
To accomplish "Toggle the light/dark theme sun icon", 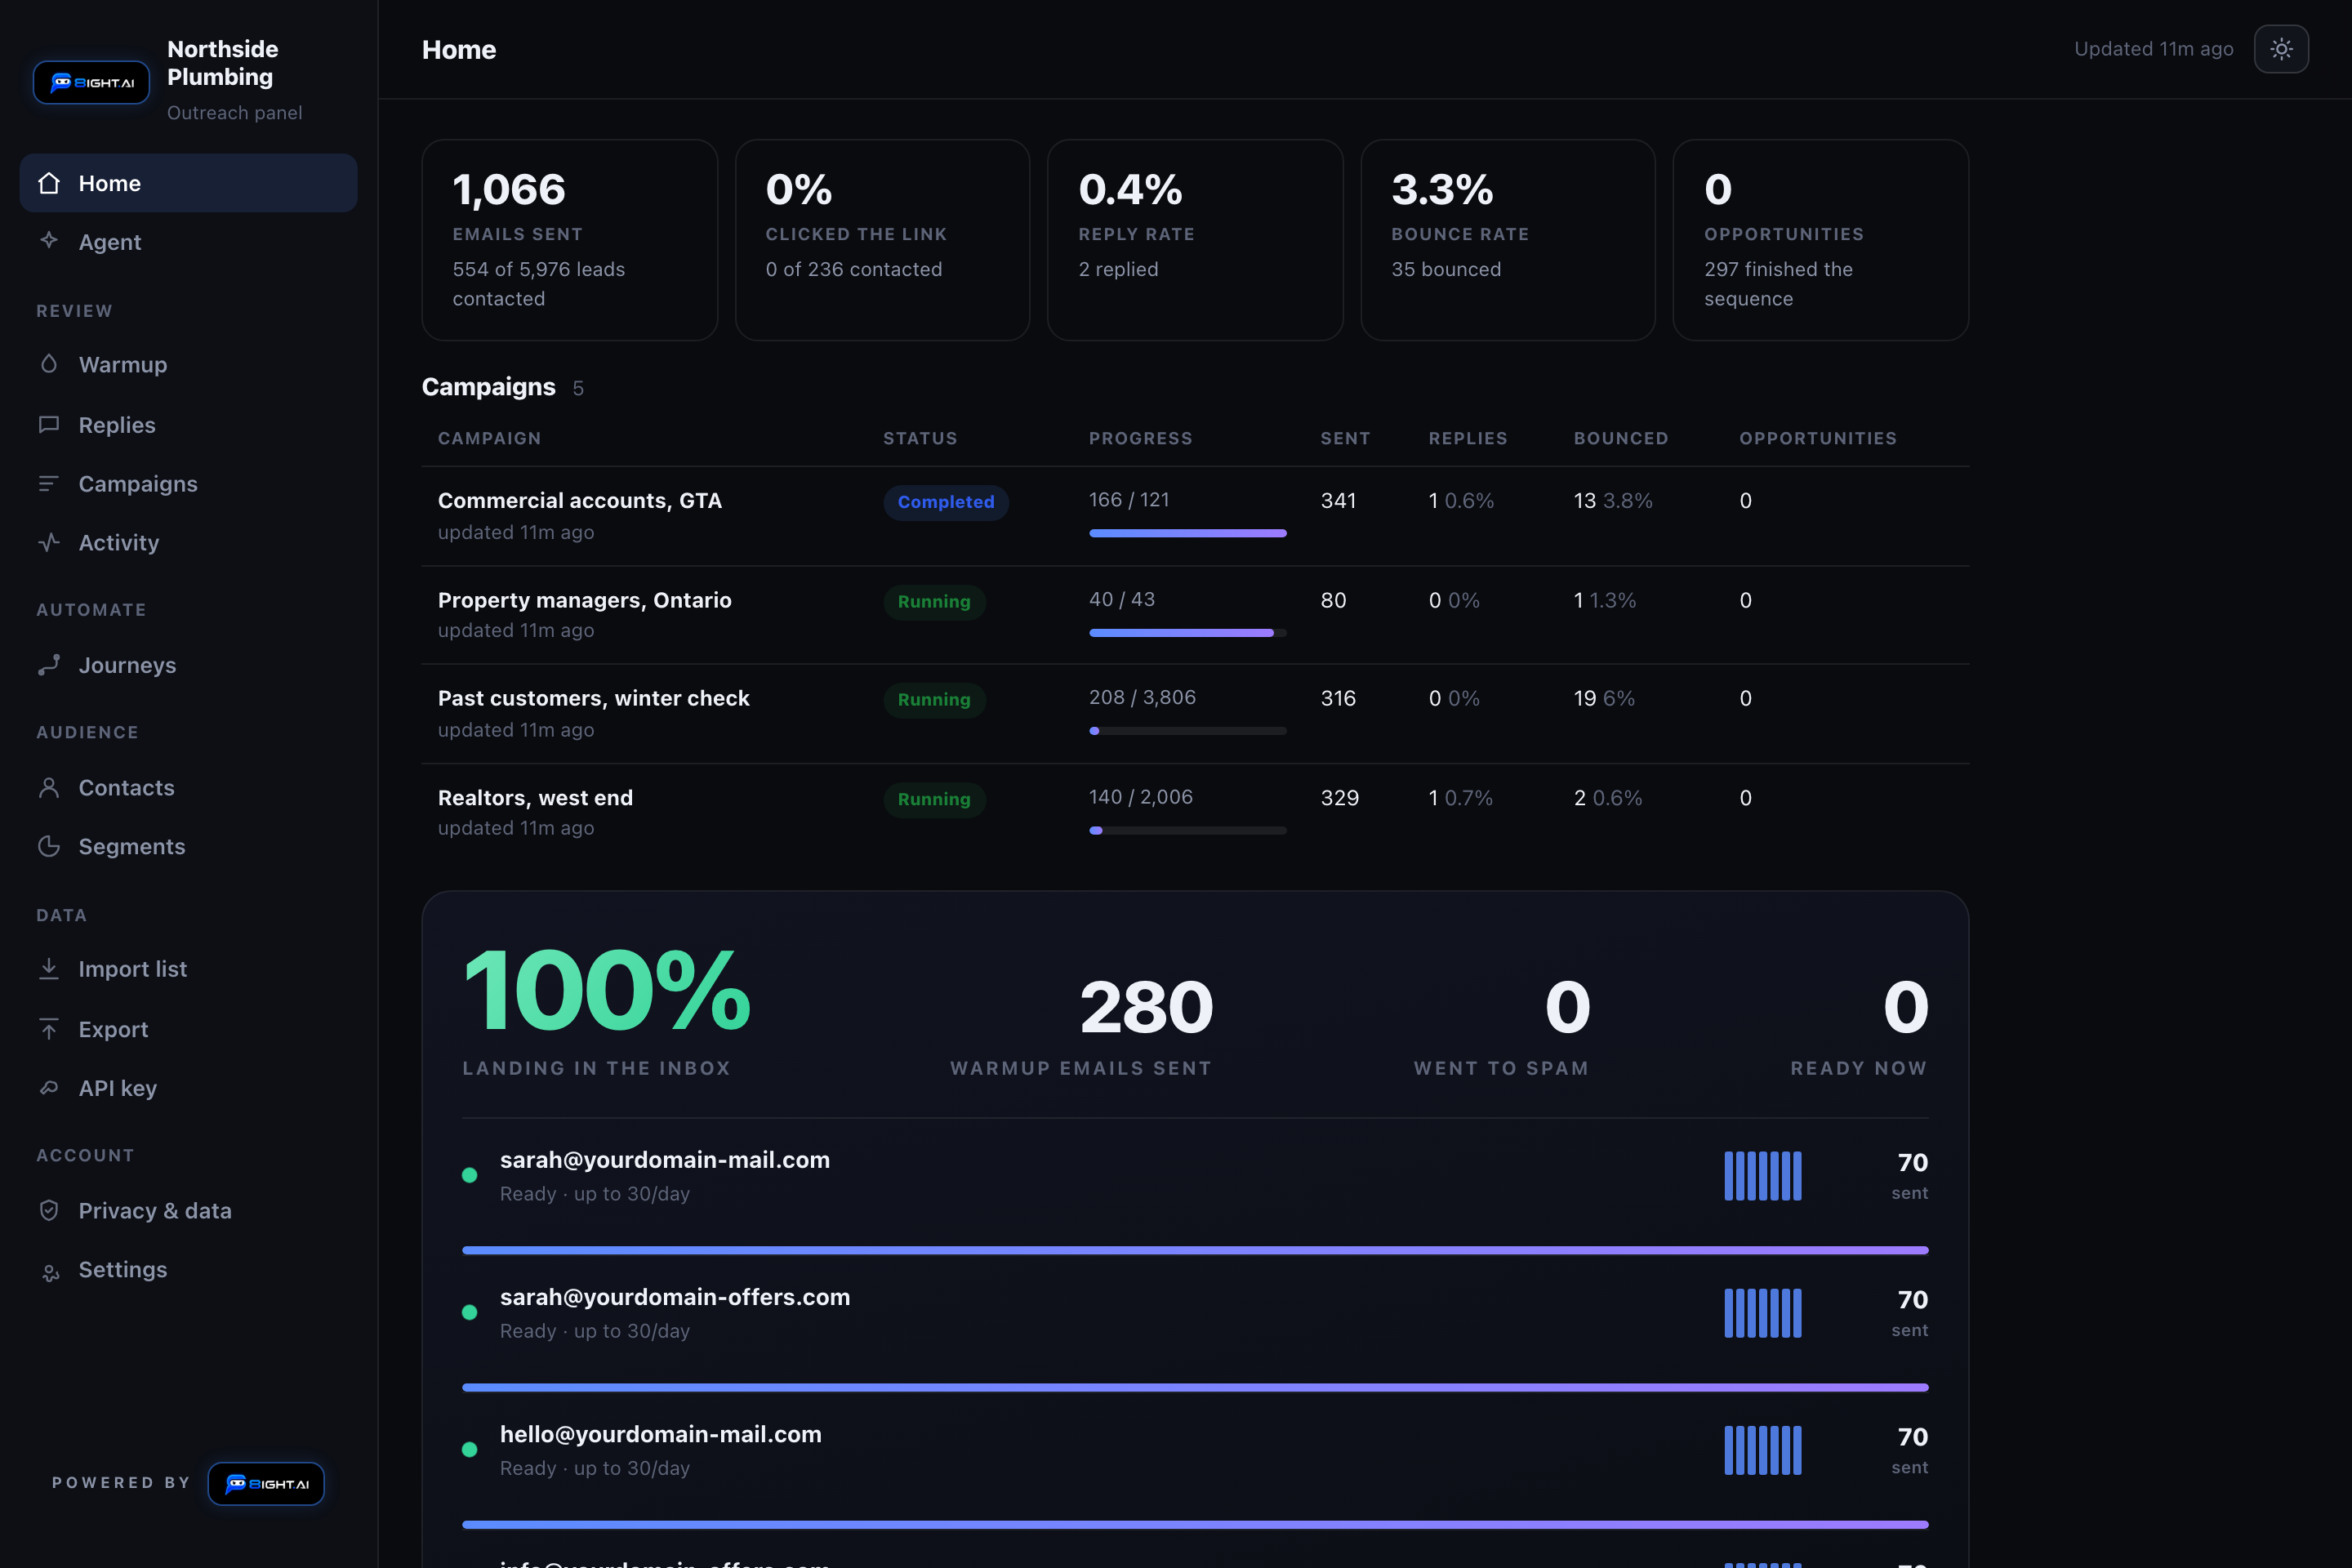I will (x=2281, y=49).
